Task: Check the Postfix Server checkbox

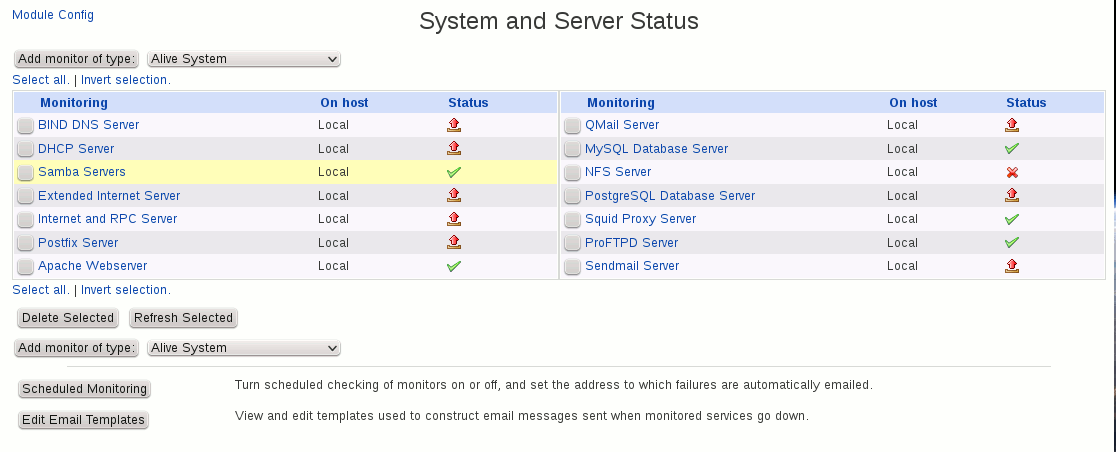Action: [26, 243]
